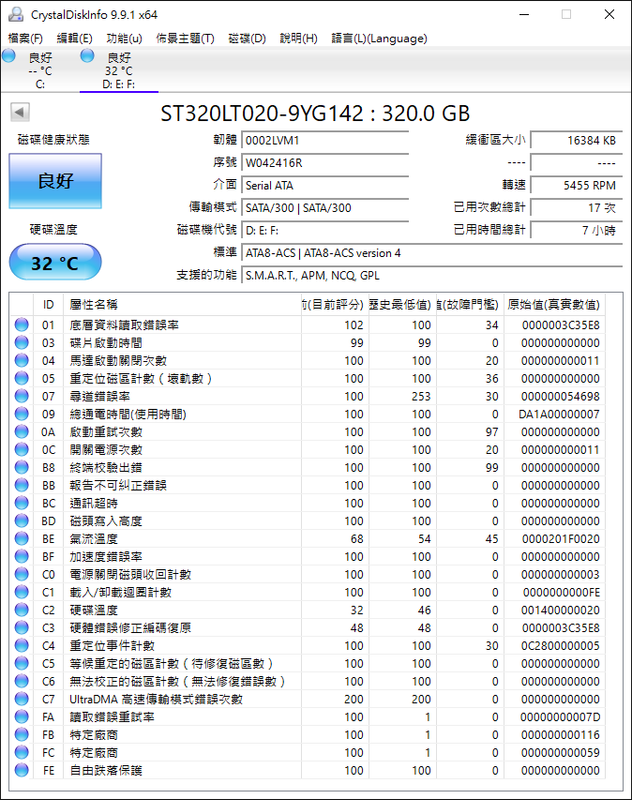The image size is (632, 800).
Task: Click the power on count field 17 次
Action: pos(576,208)
